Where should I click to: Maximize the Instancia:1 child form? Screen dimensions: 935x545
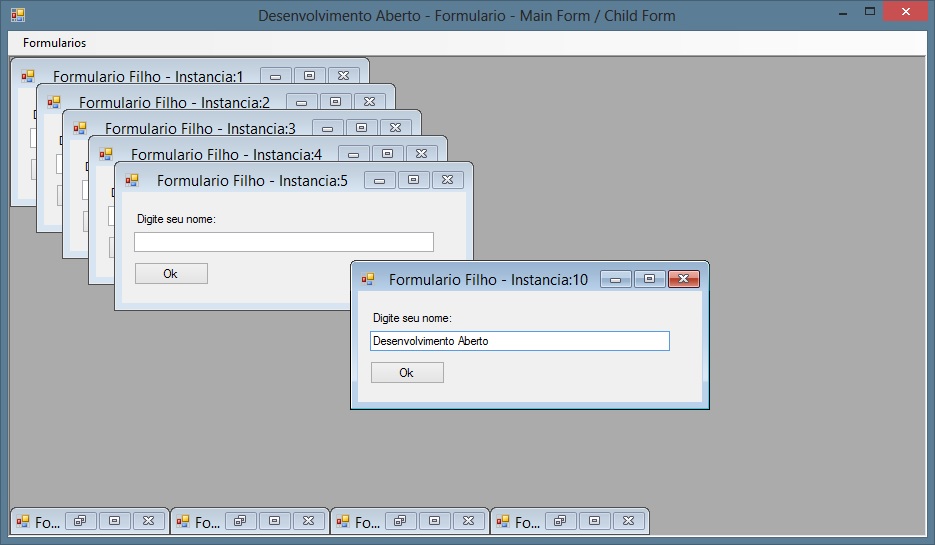click(309, 76)
